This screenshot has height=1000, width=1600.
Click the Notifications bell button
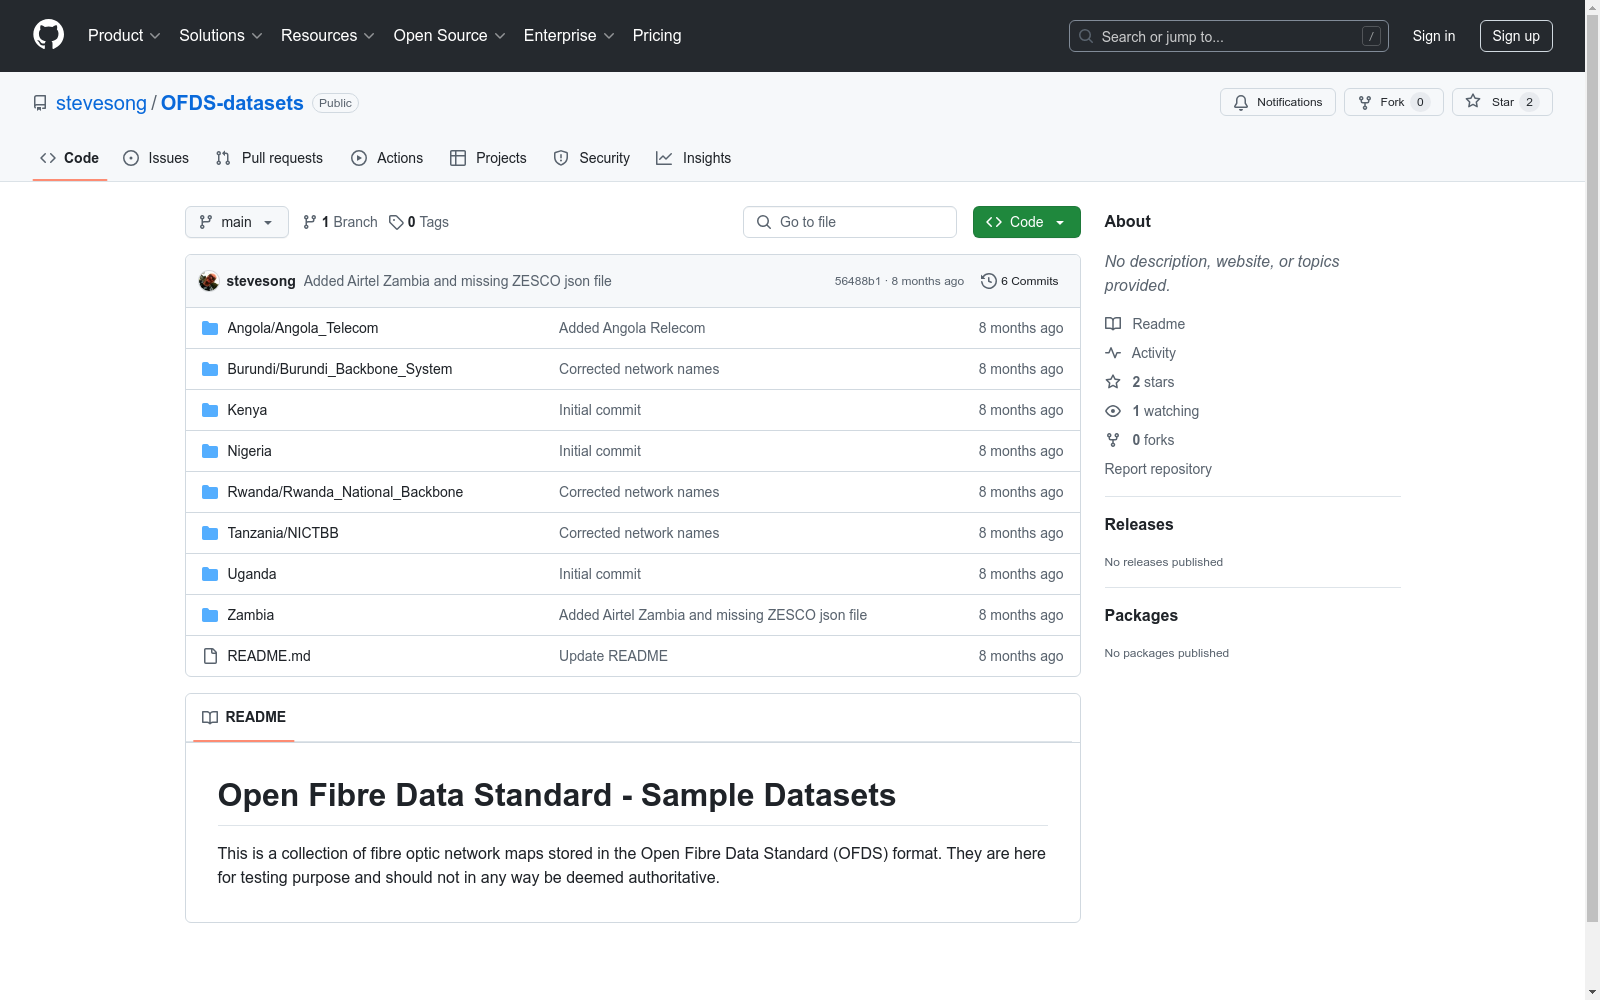[1278, 102]
